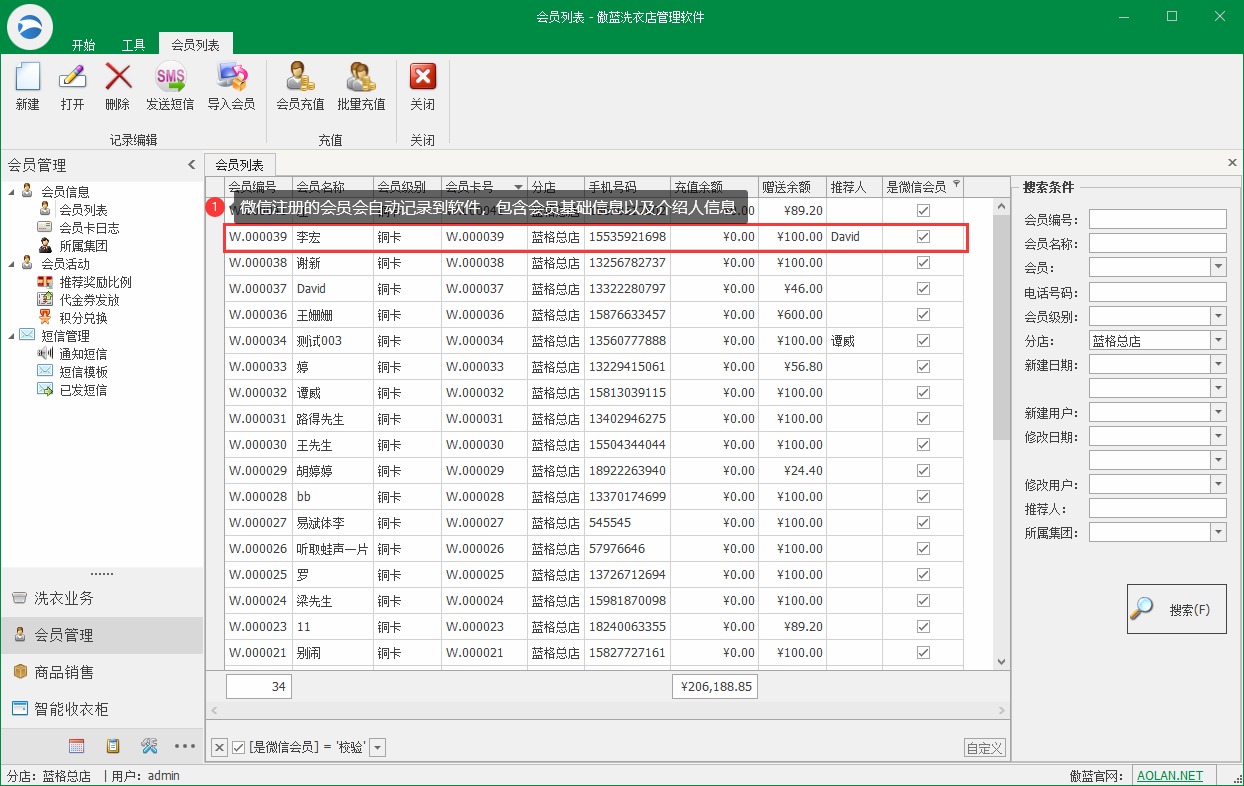1244x786 pixels.
Task: Sort by the 手机号码 column header
Action: coord(627,187)
